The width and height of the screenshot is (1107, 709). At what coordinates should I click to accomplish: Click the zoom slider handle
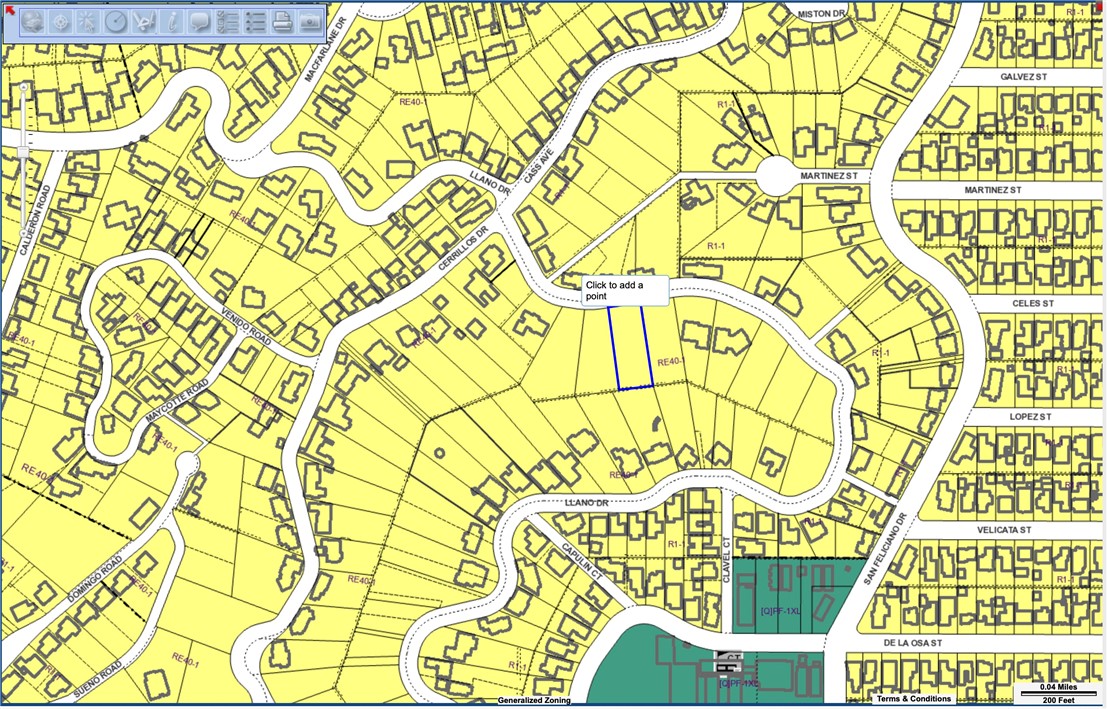pos(22,151)
